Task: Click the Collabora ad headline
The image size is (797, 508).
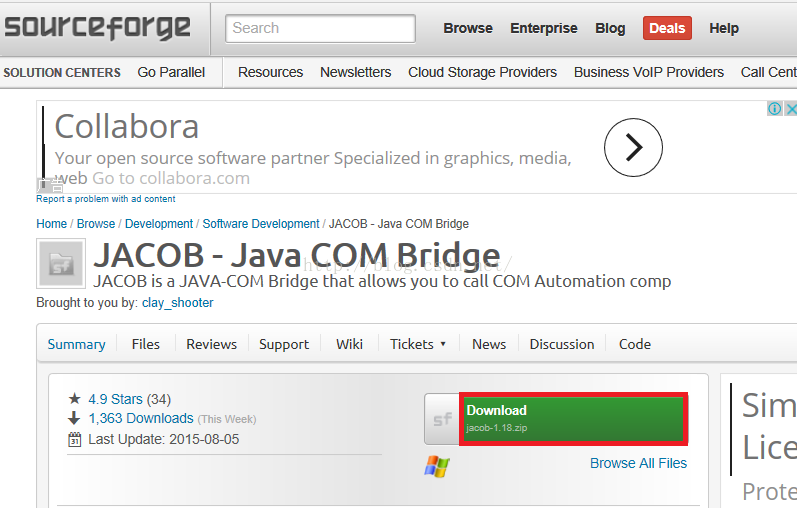Action: pos(127,127)
